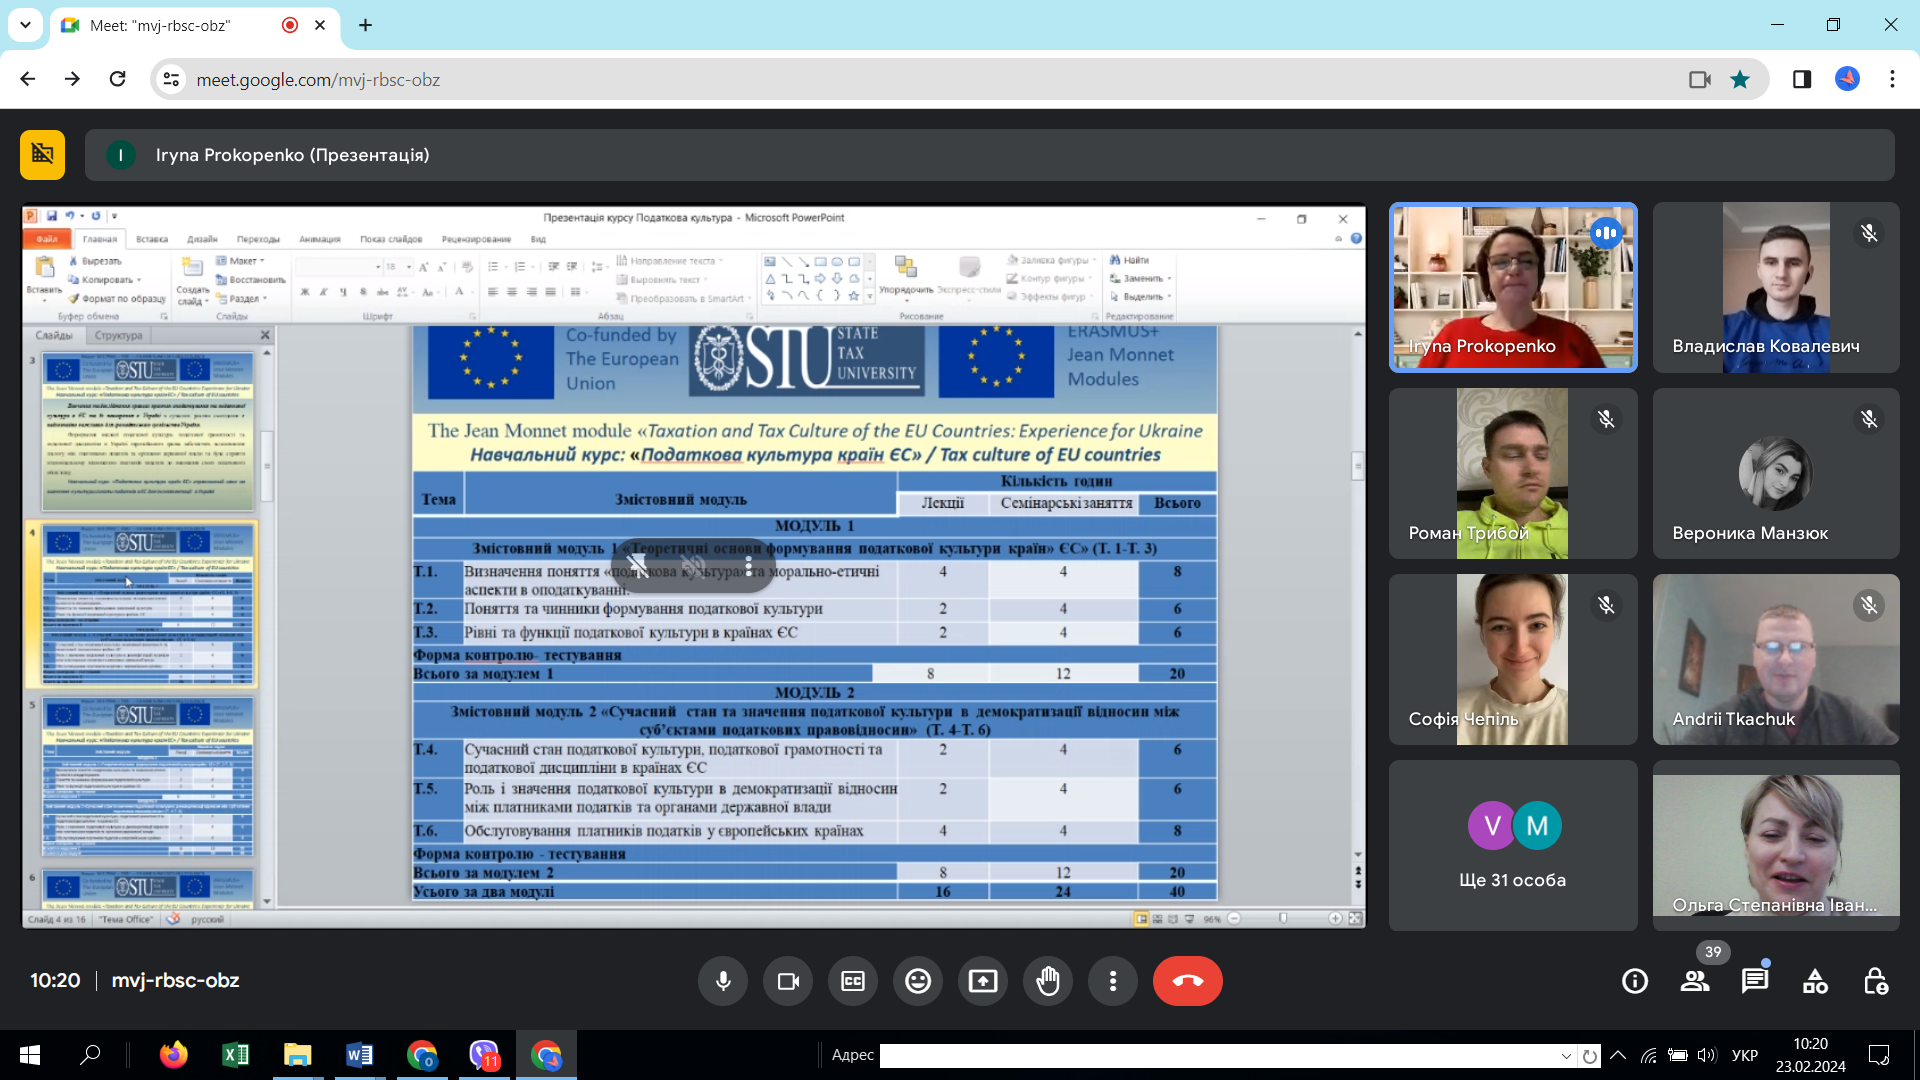
Task: Open Windows taskbar search
Action: coord(90,1055)
